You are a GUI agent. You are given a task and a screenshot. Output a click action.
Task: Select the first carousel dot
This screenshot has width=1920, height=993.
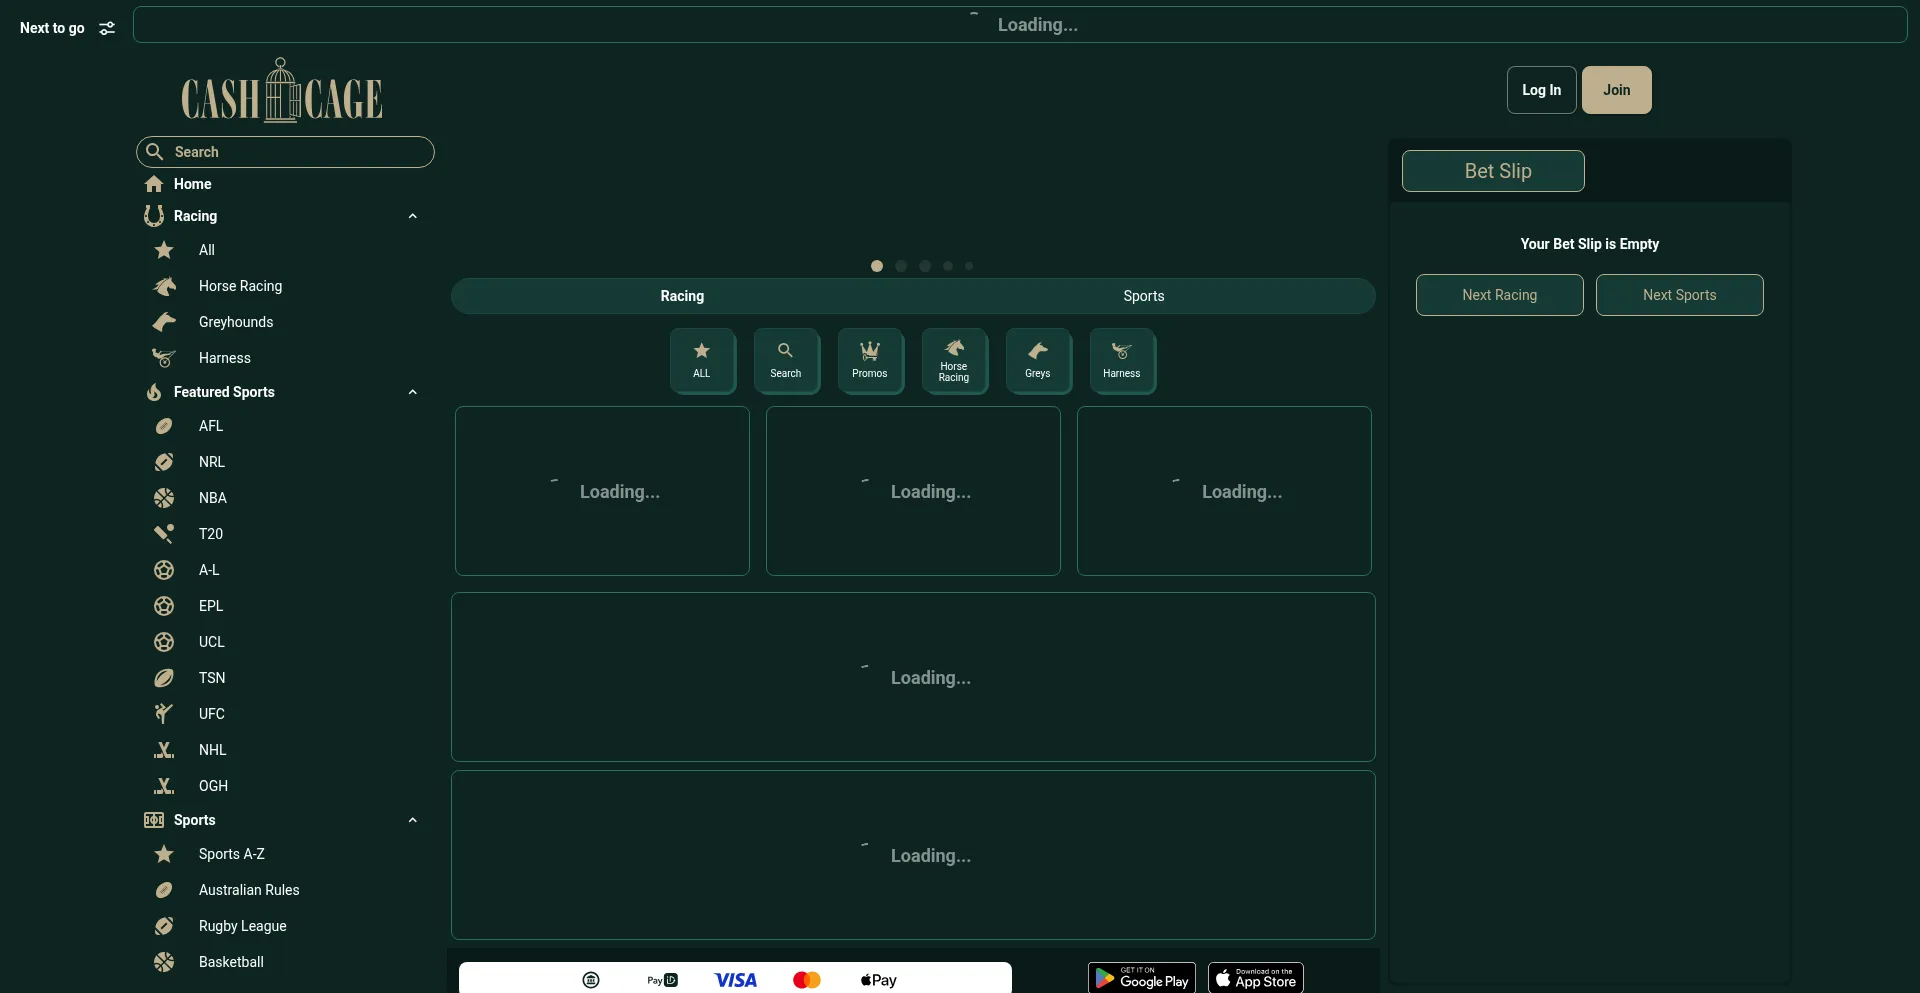click(877, 266)
